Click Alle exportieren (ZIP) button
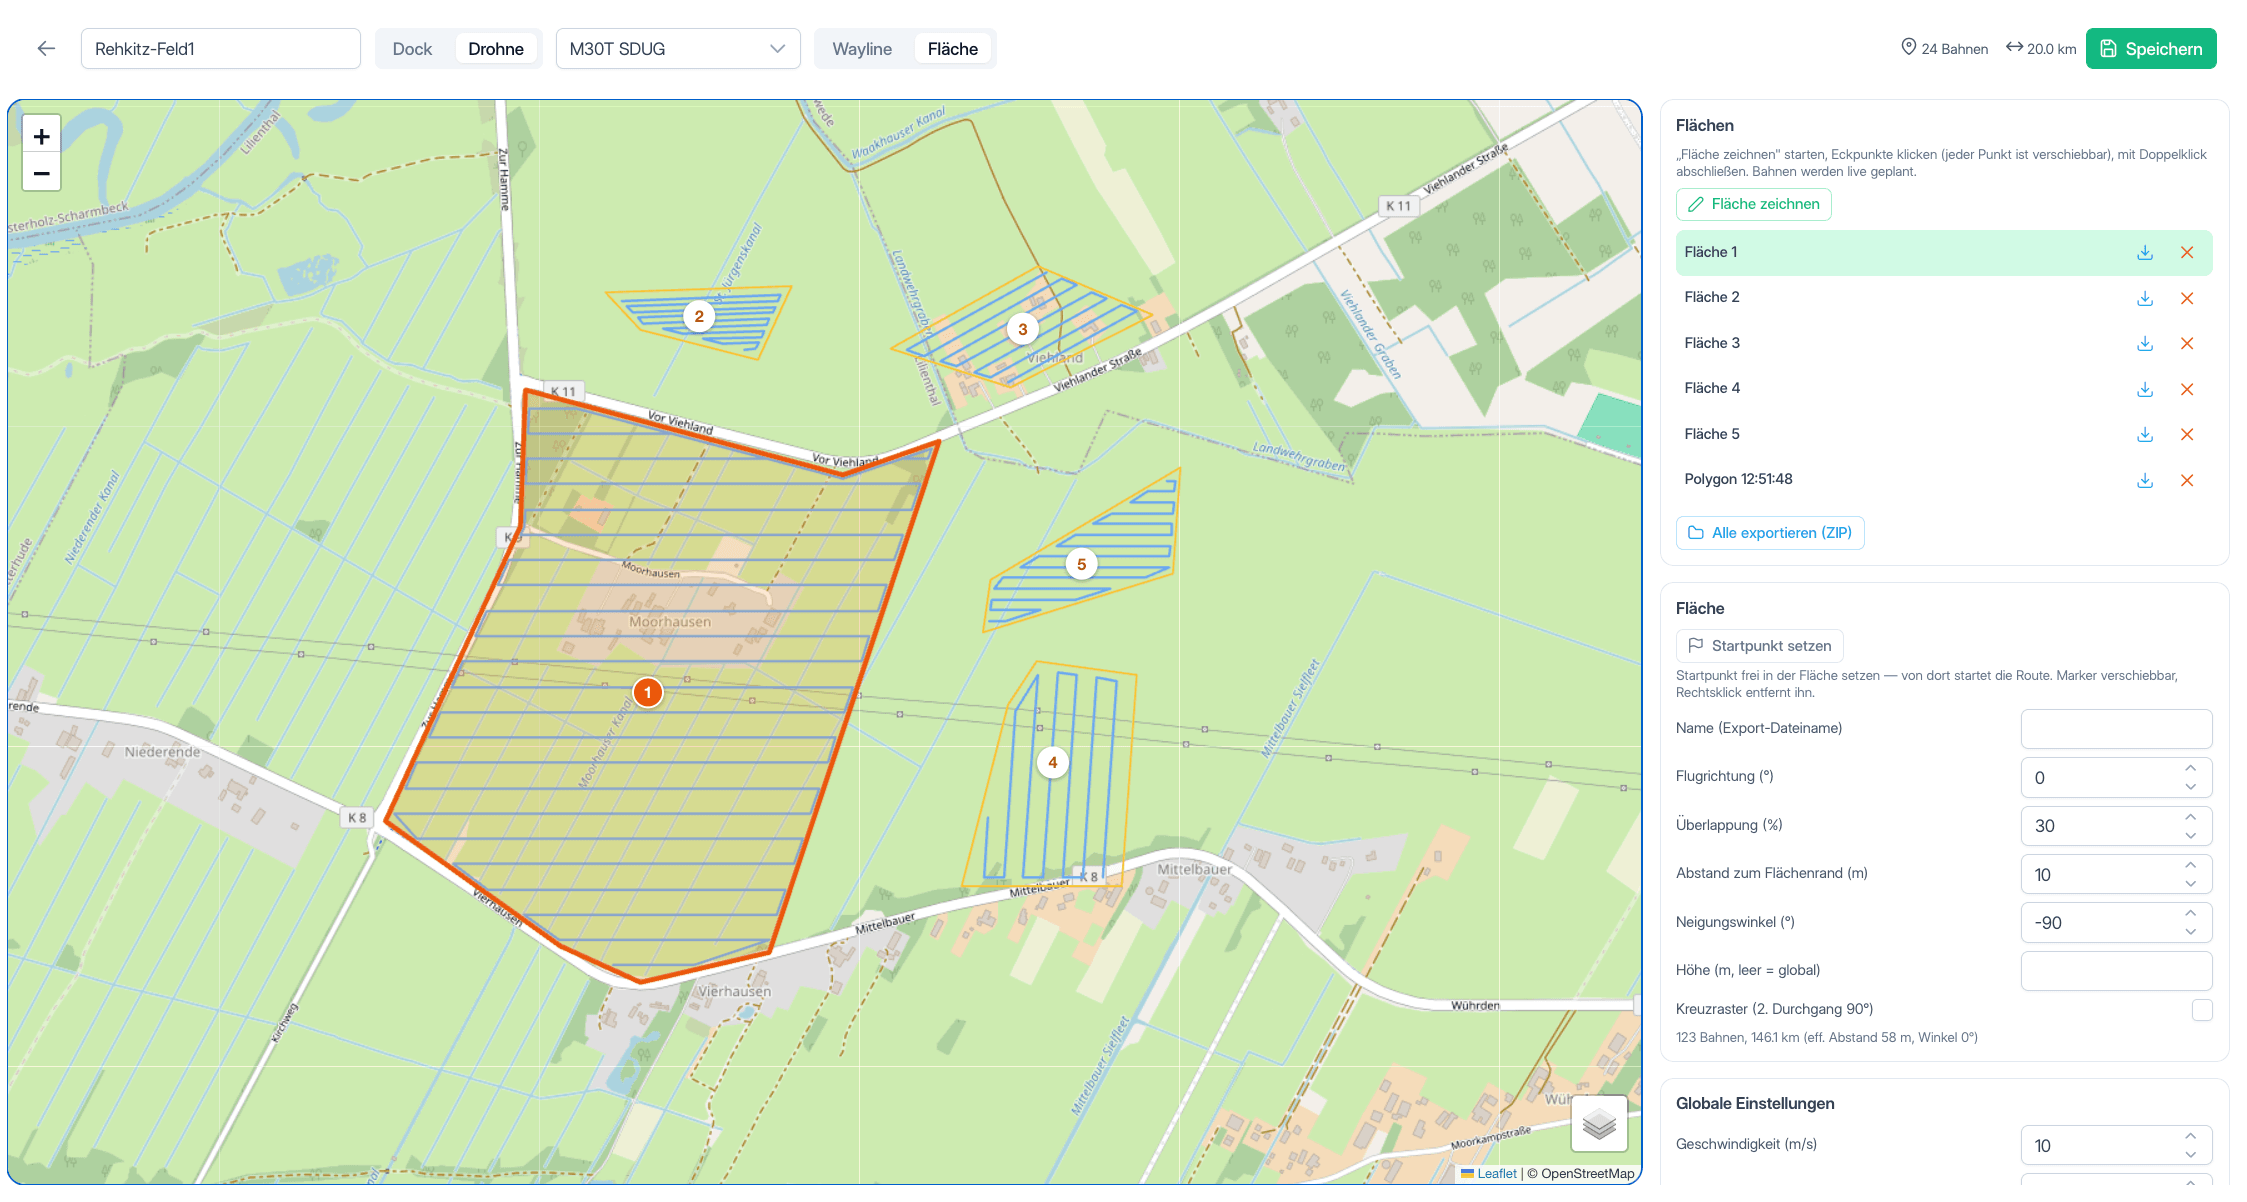2247x1202 pixels. click(x=1770, y=533)
